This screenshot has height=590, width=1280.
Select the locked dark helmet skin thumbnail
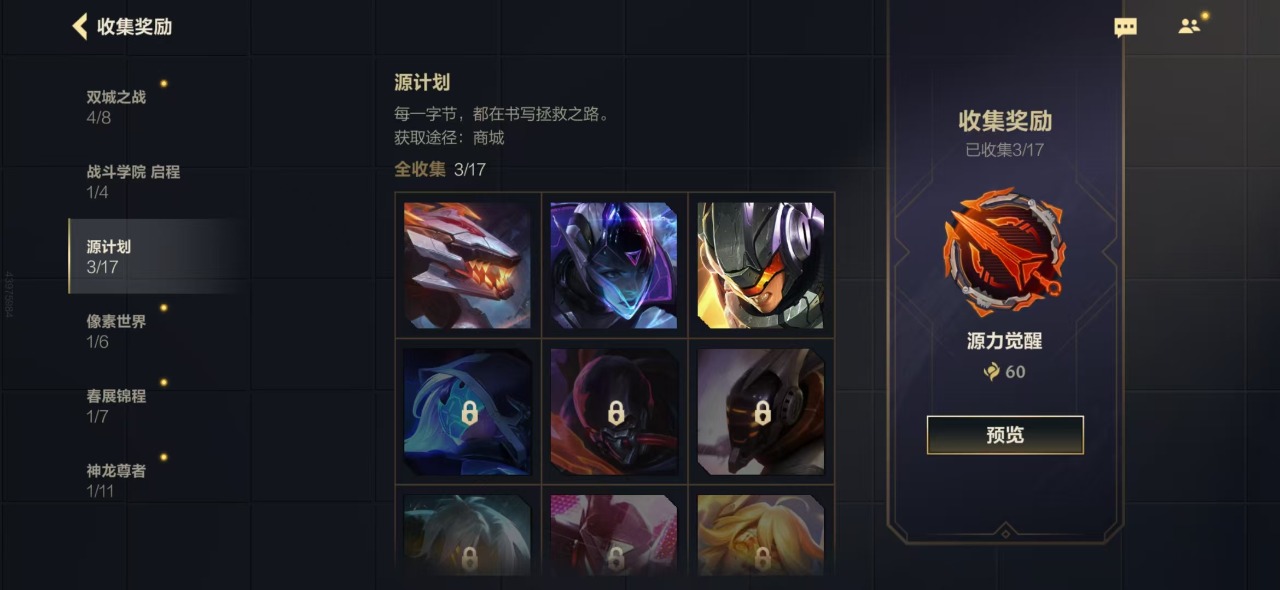(761, 411)
